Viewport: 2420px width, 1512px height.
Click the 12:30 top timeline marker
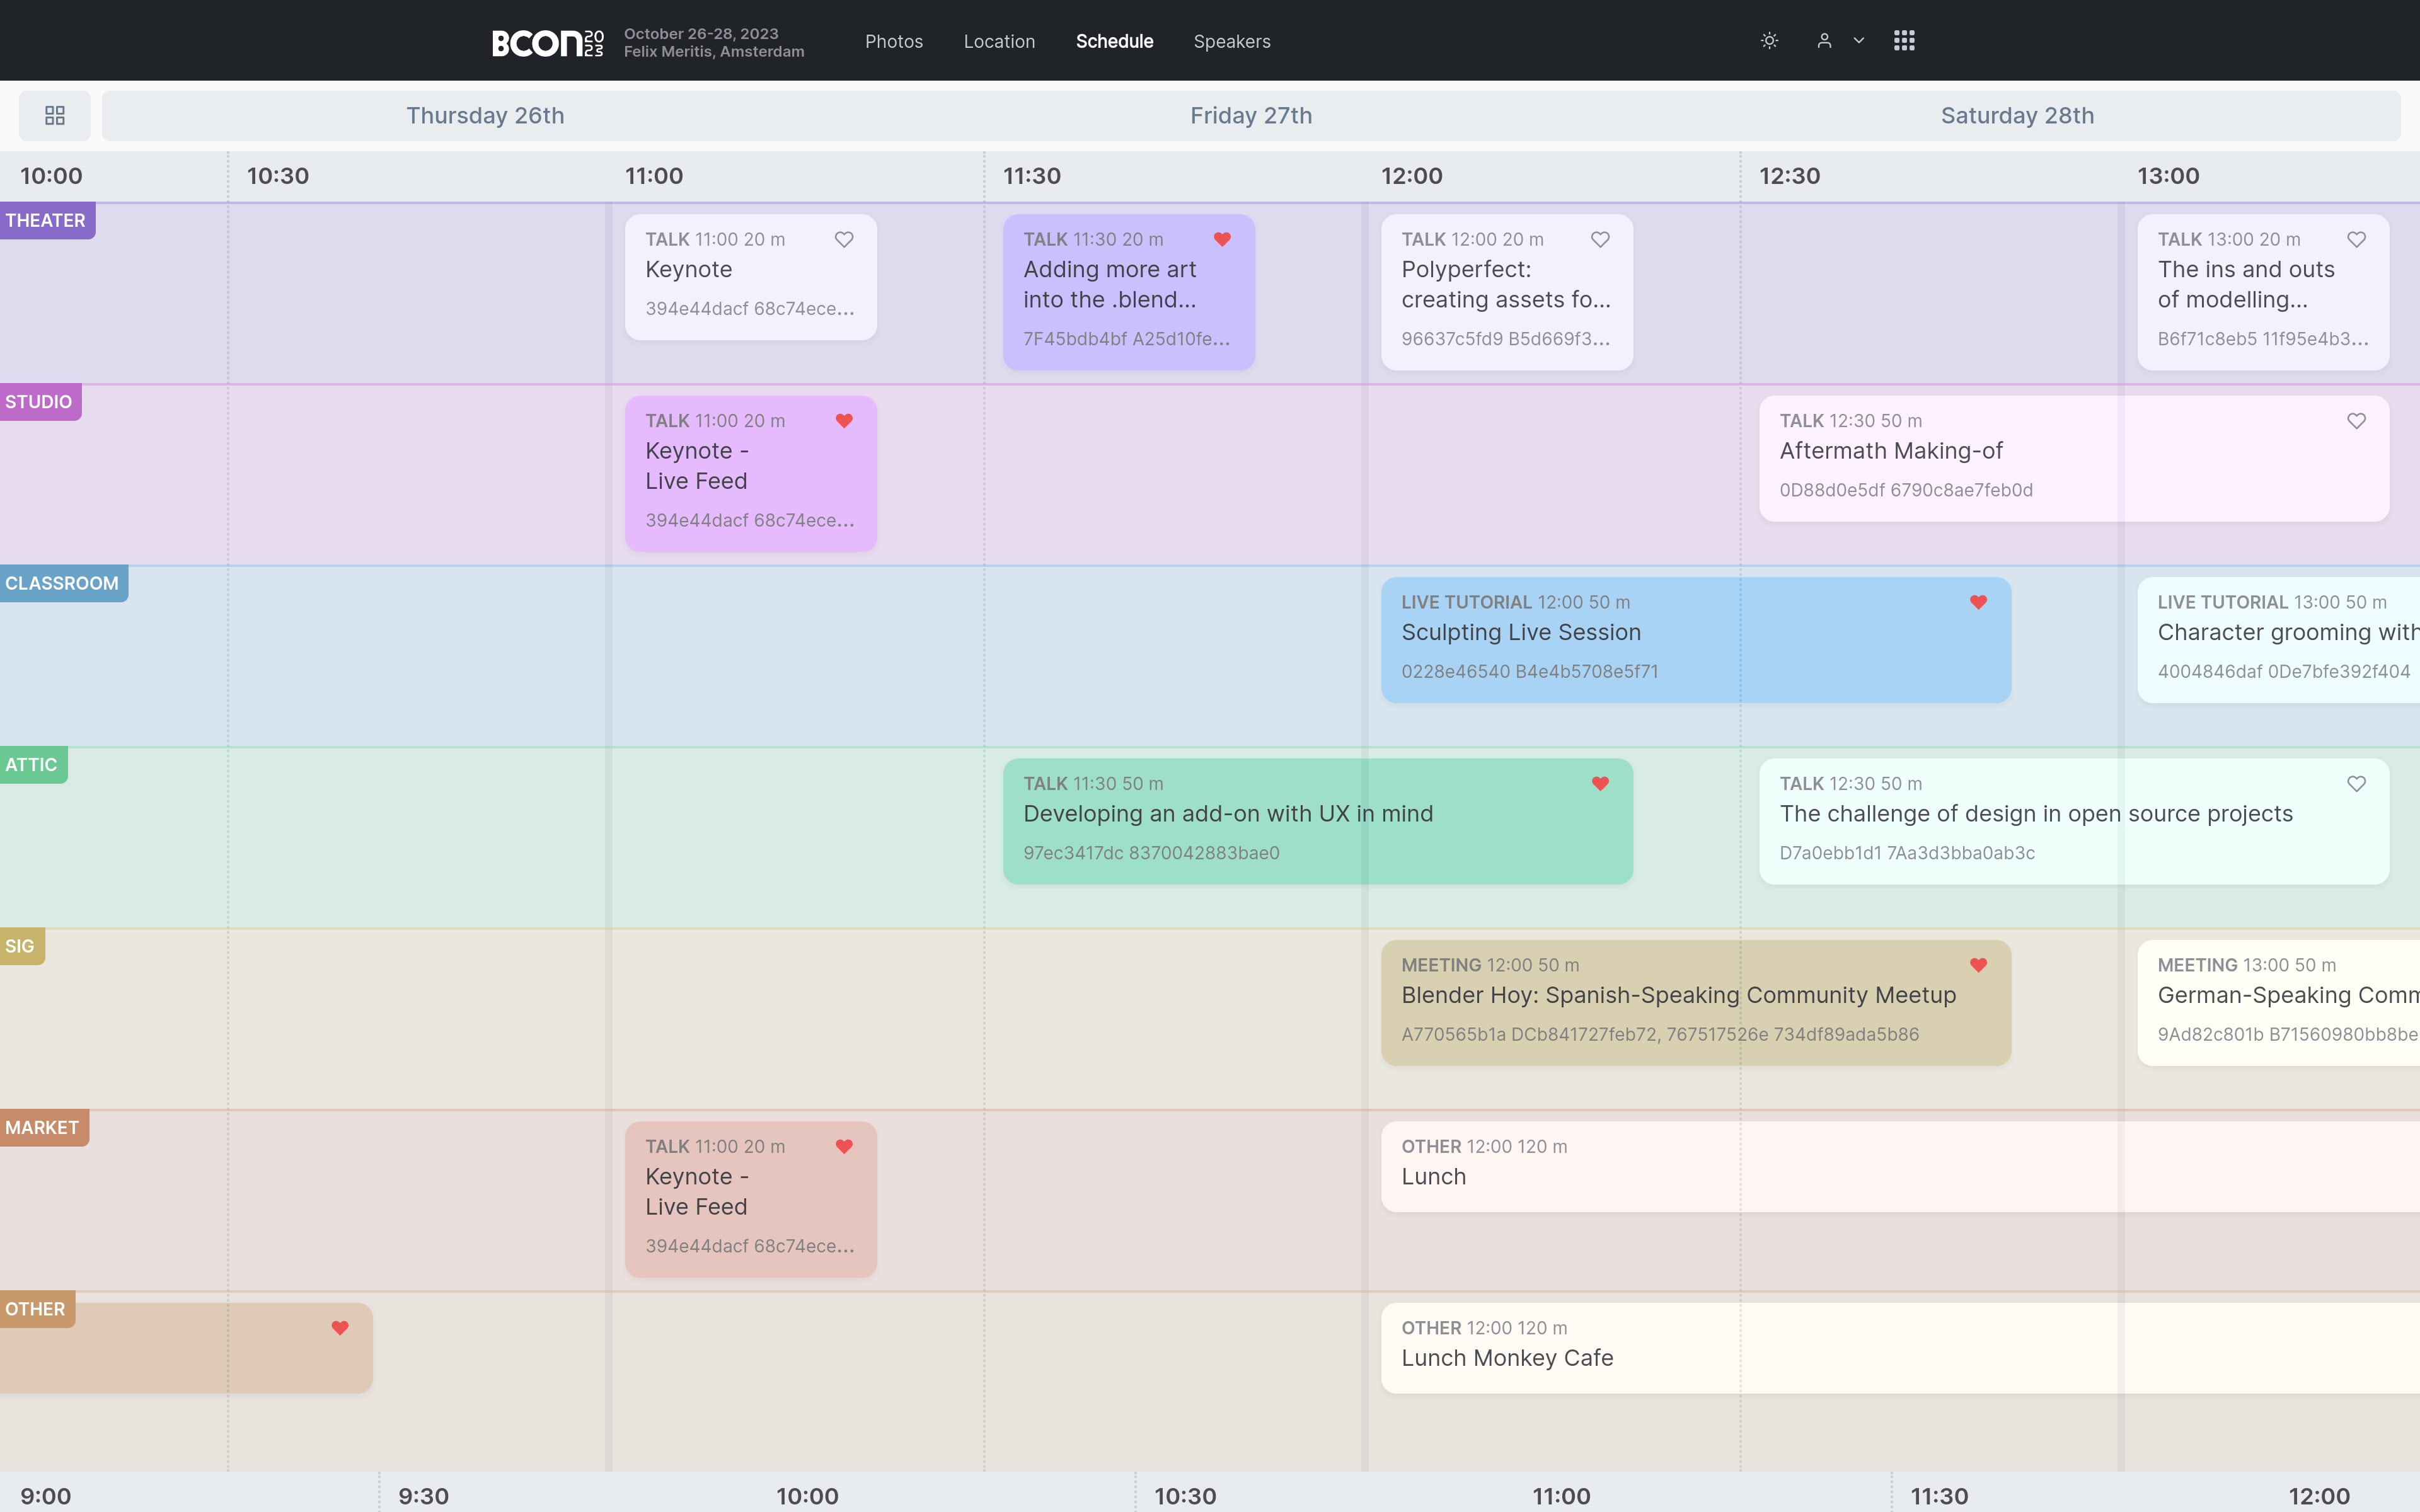pos(1790,176)
